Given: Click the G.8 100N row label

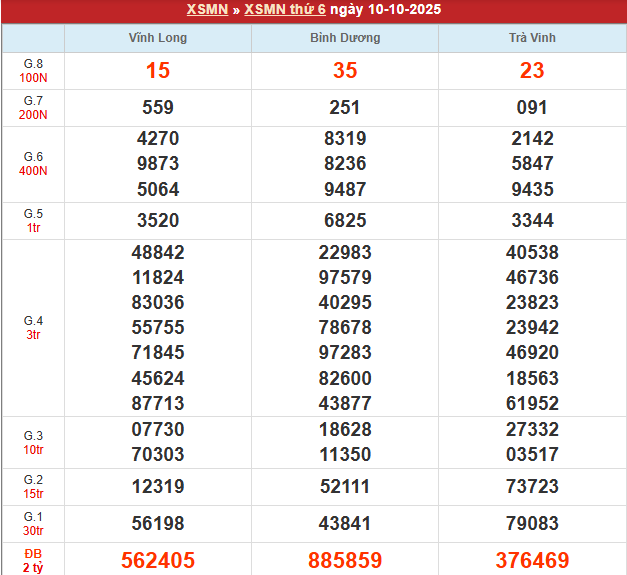Looking at the screenshot, I should coord(33,71).
